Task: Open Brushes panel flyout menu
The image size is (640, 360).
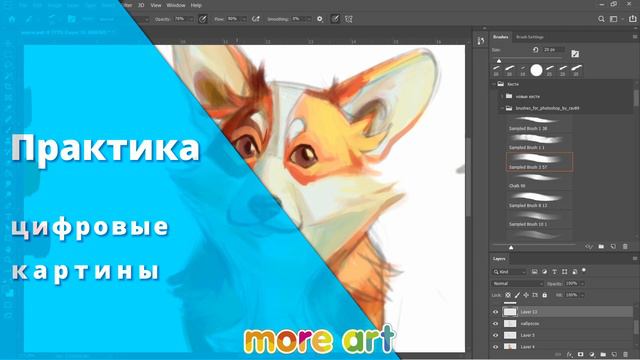Action: (x=635, y=37)
